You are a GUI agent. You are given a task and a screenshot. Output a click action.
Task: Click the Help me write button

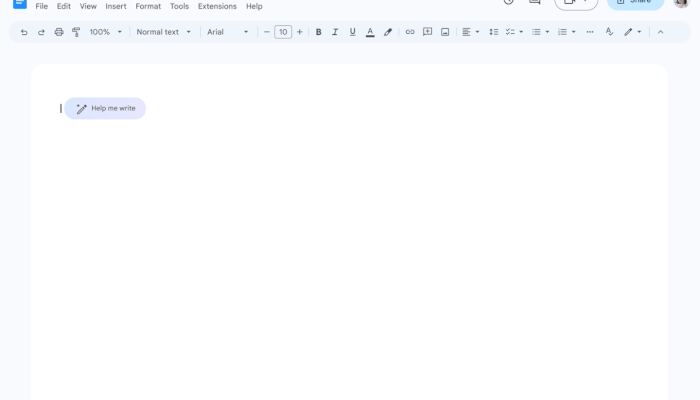coord(105,108)
